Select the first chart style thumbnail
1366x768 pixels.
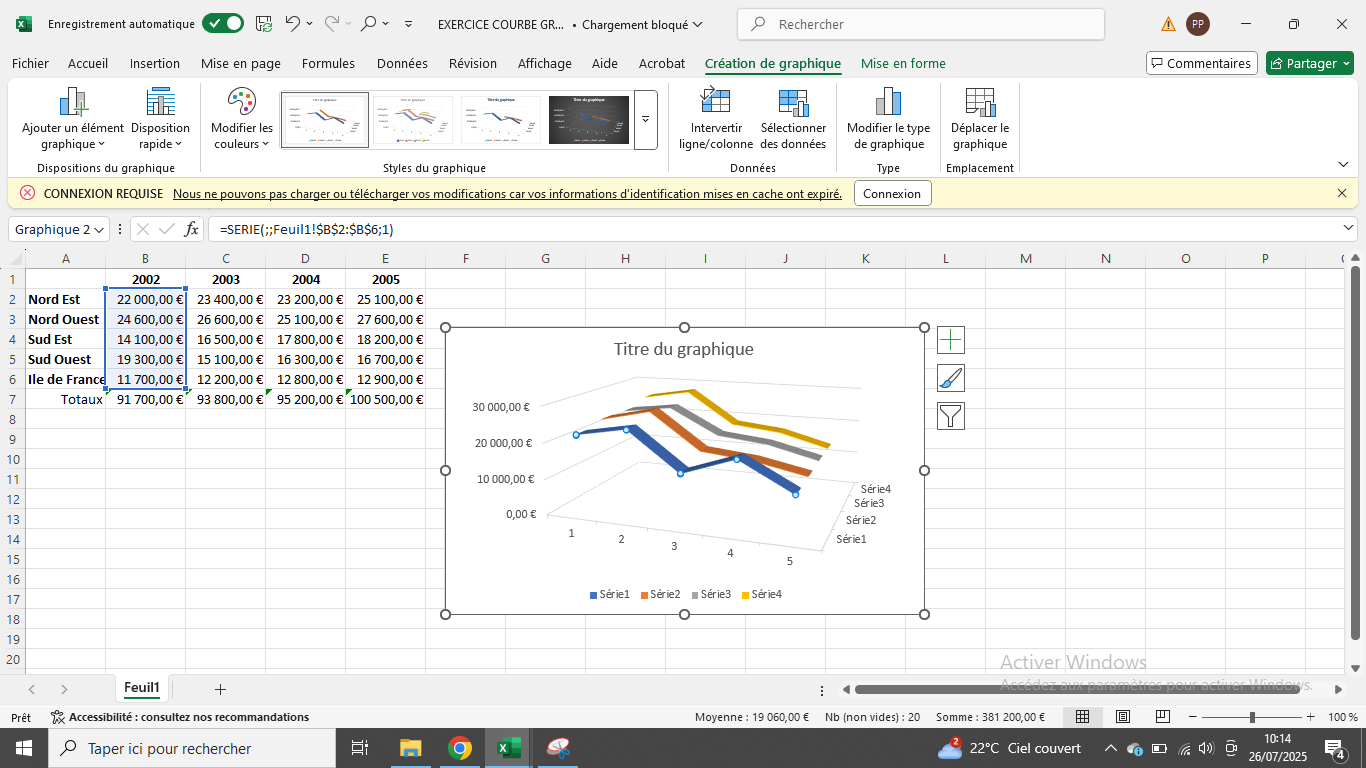click(325, 119)
